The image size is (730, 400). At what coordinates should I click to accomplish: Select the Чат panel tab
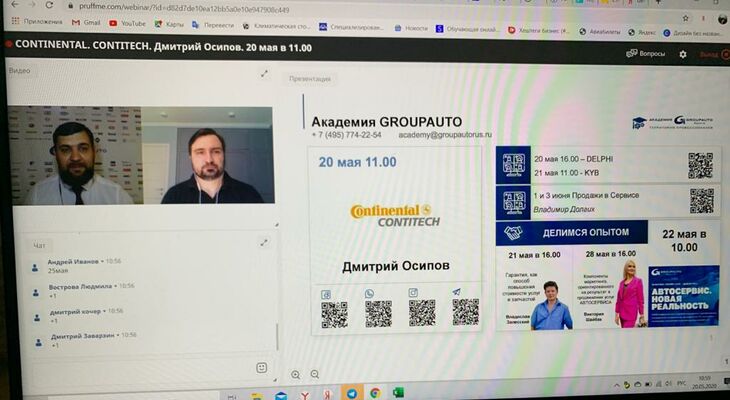click(40, 245)
